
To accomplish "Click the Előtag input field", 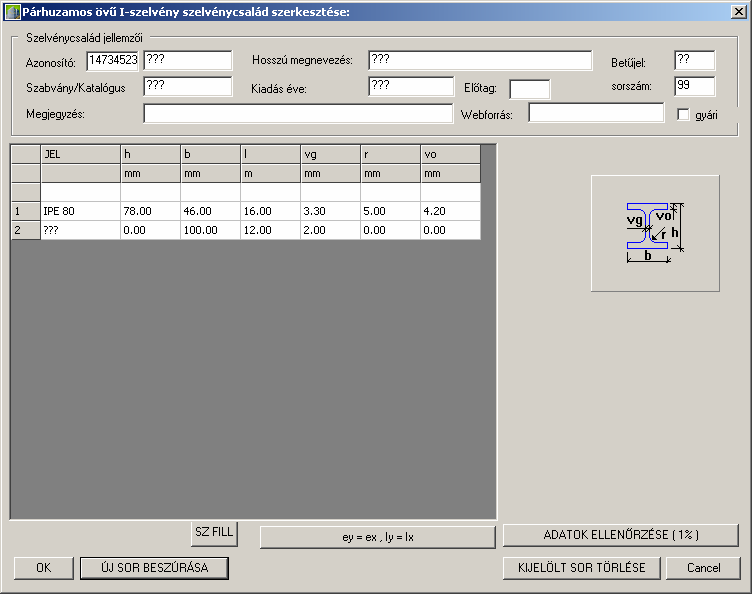I will 529,89.
